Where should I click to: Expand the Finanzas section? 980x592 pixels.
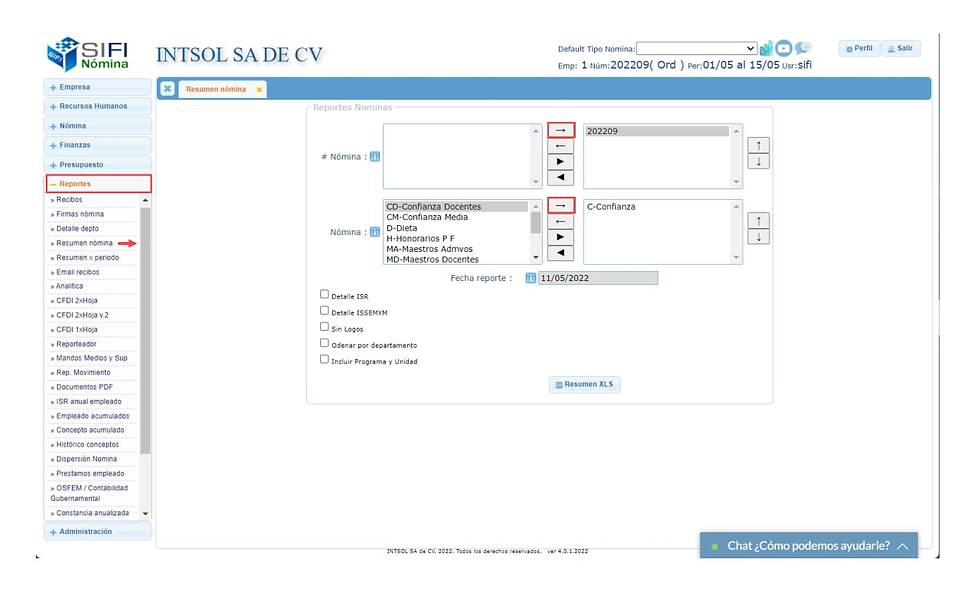[98, 145]
